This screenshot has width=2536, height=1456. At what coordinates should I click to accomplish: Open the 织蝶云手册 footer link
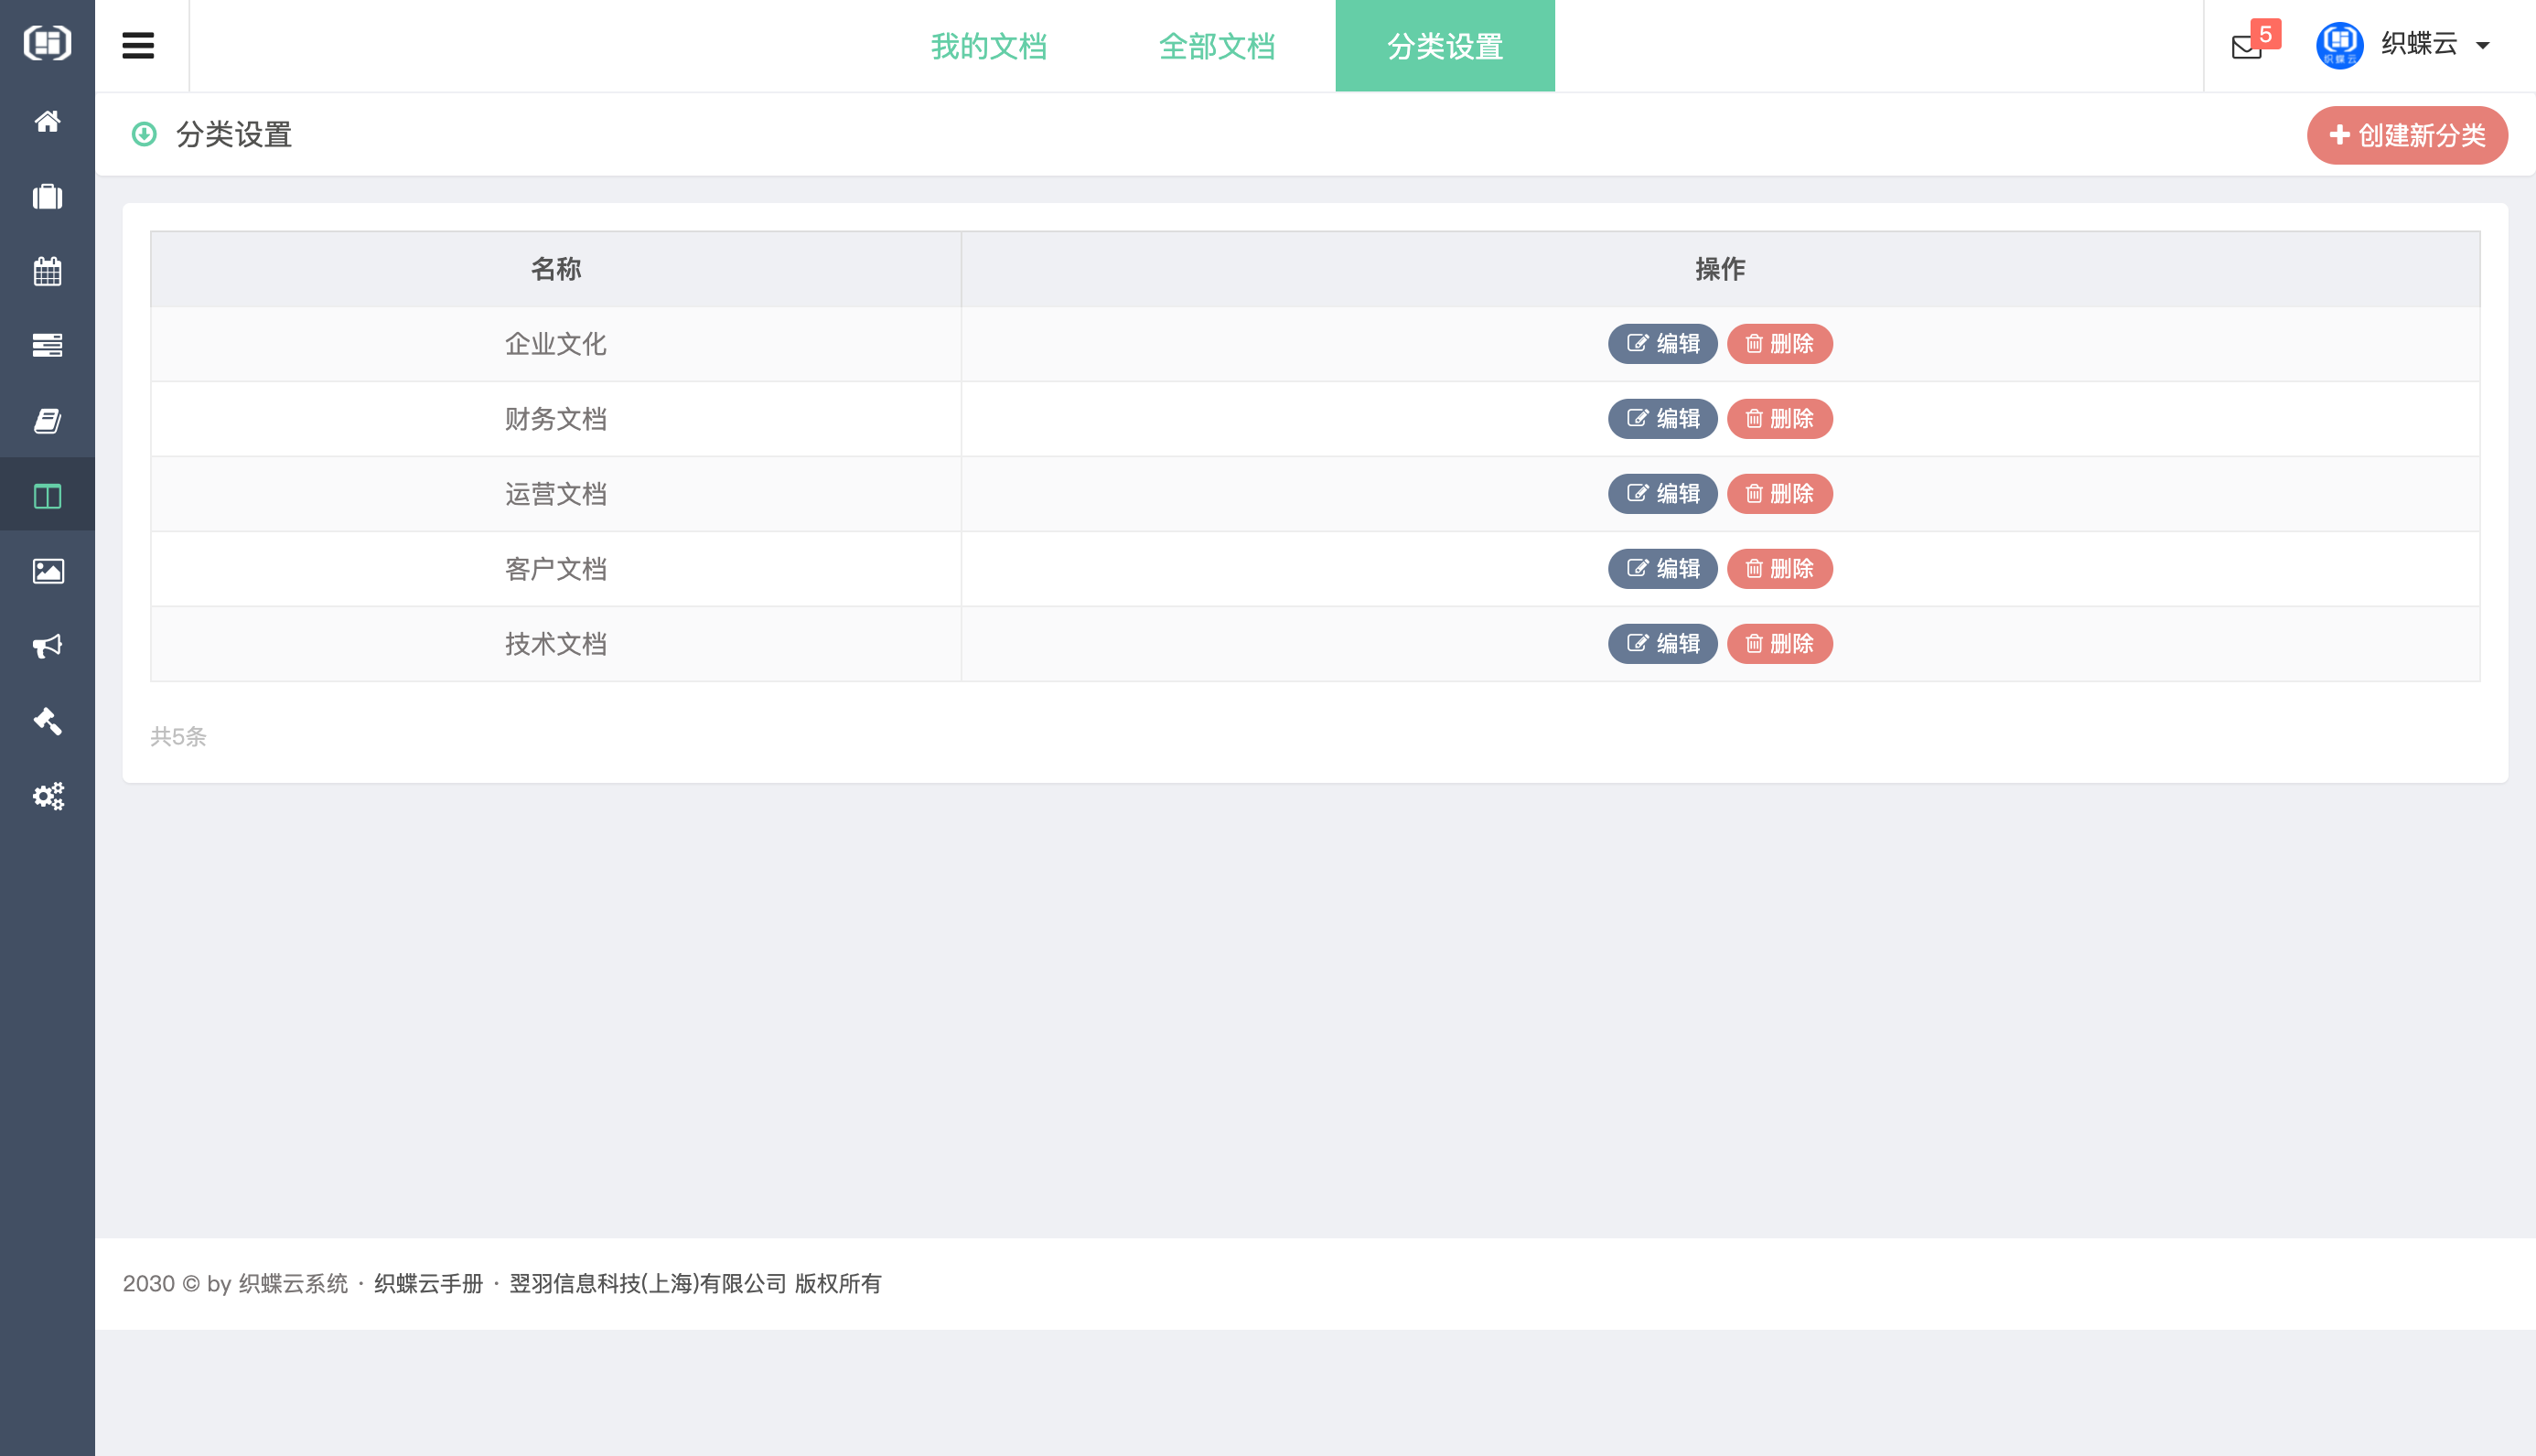(428, 1283)
